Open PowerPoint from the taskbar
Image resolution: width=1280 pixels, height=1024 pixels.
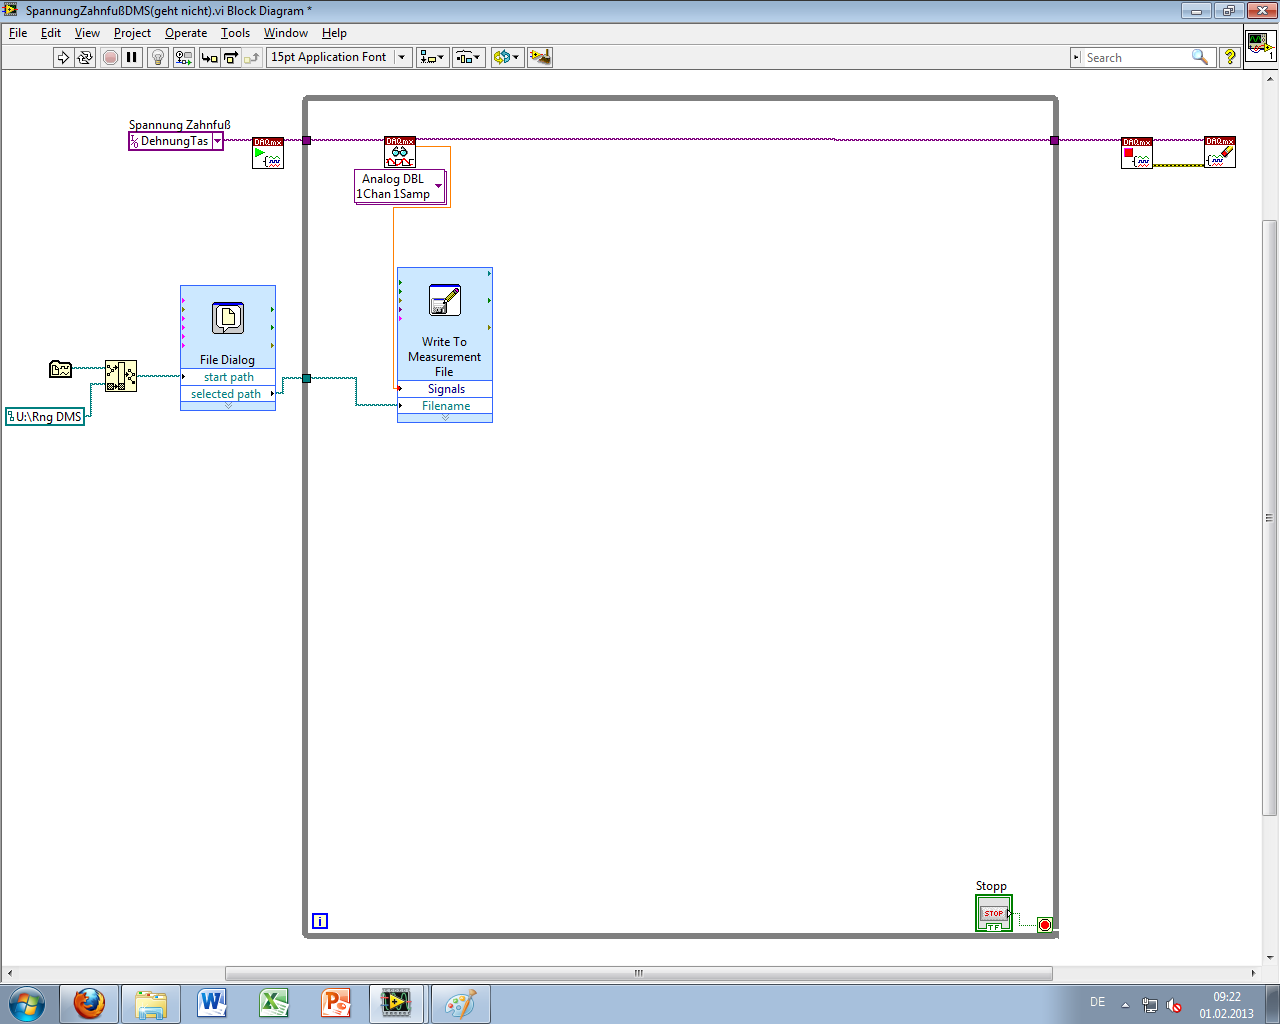click(336, 1004)
